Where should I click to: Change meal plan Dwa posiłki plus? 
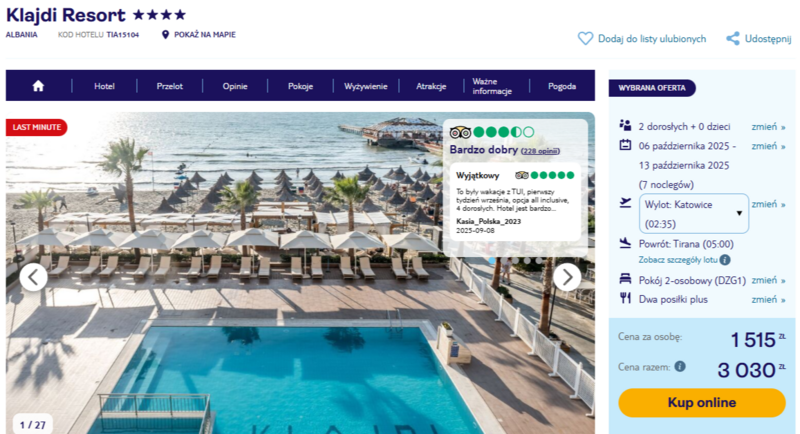pos(768,299)
